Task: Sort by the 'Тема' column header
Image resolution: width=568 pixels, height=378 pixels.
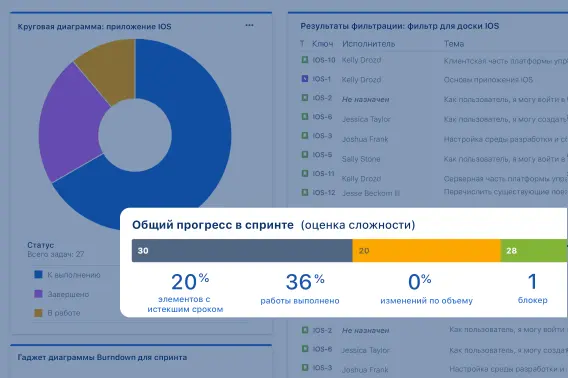Action: coord(454,44)
